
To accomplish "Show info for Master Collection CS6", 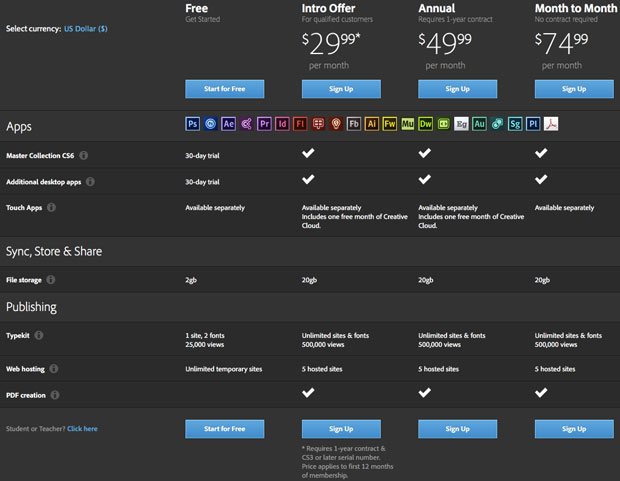I will click(84, 156).
